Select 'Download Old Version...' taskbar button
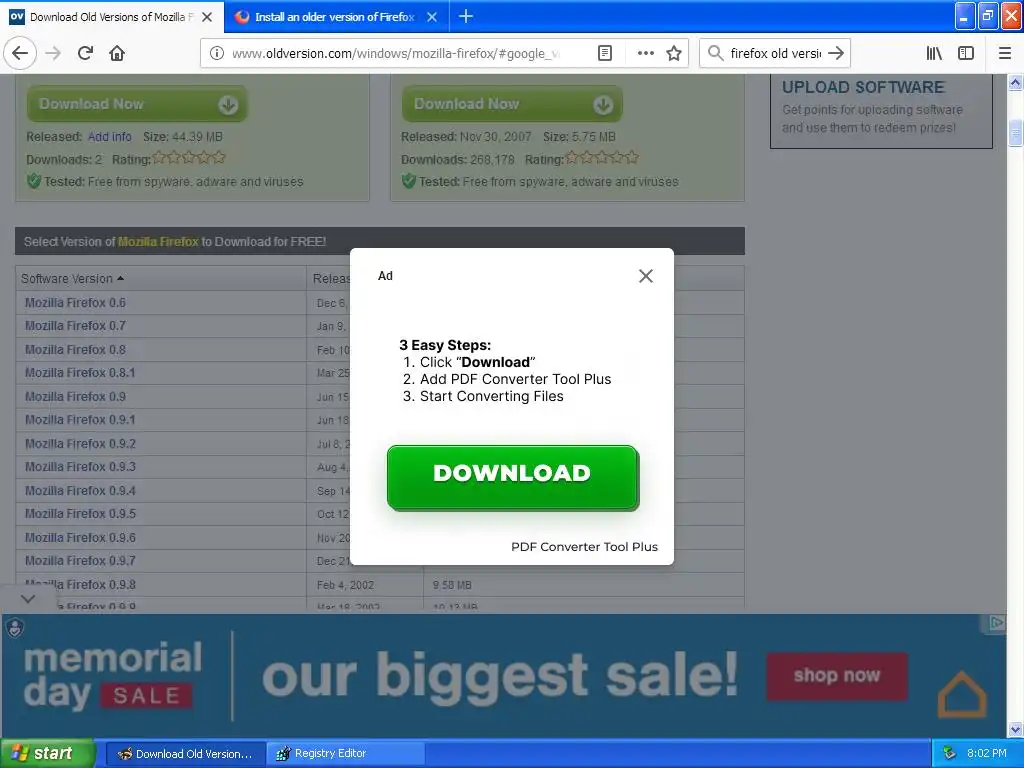The image size is (1024, 768). 185,754
